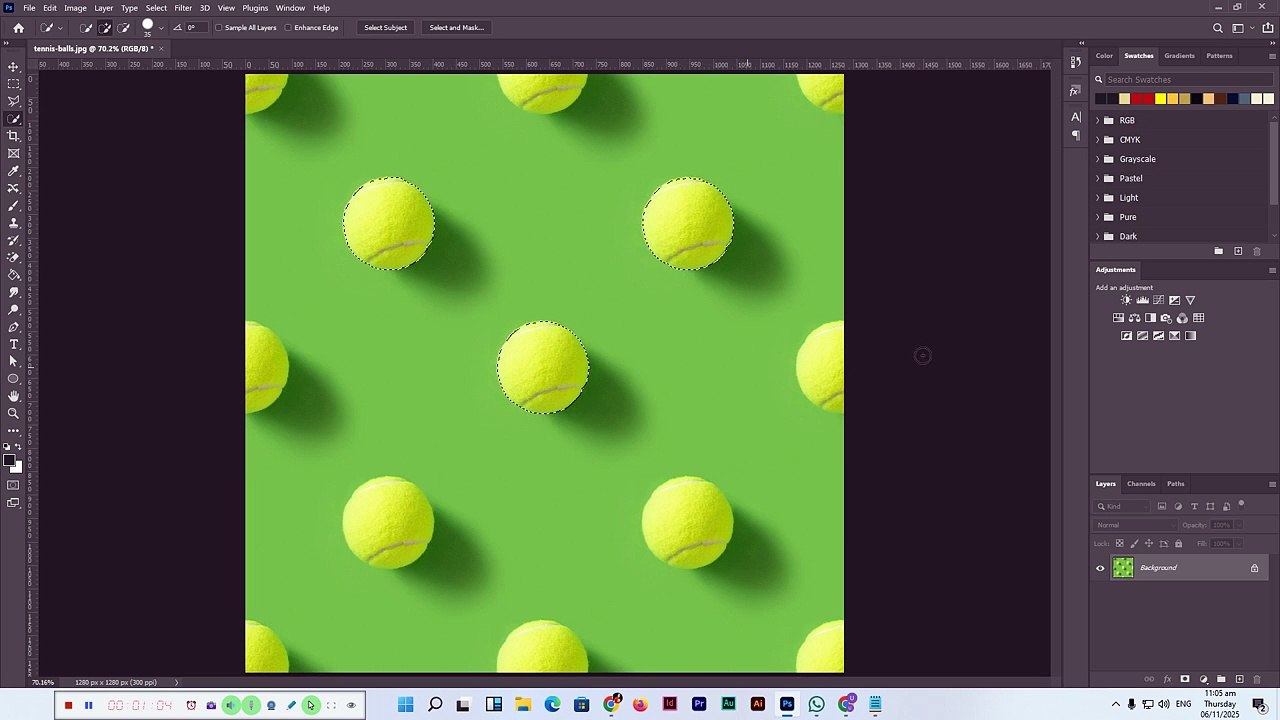Select the Hand tool
This screenshot has height=720, width=1280.
pos(14,396)
